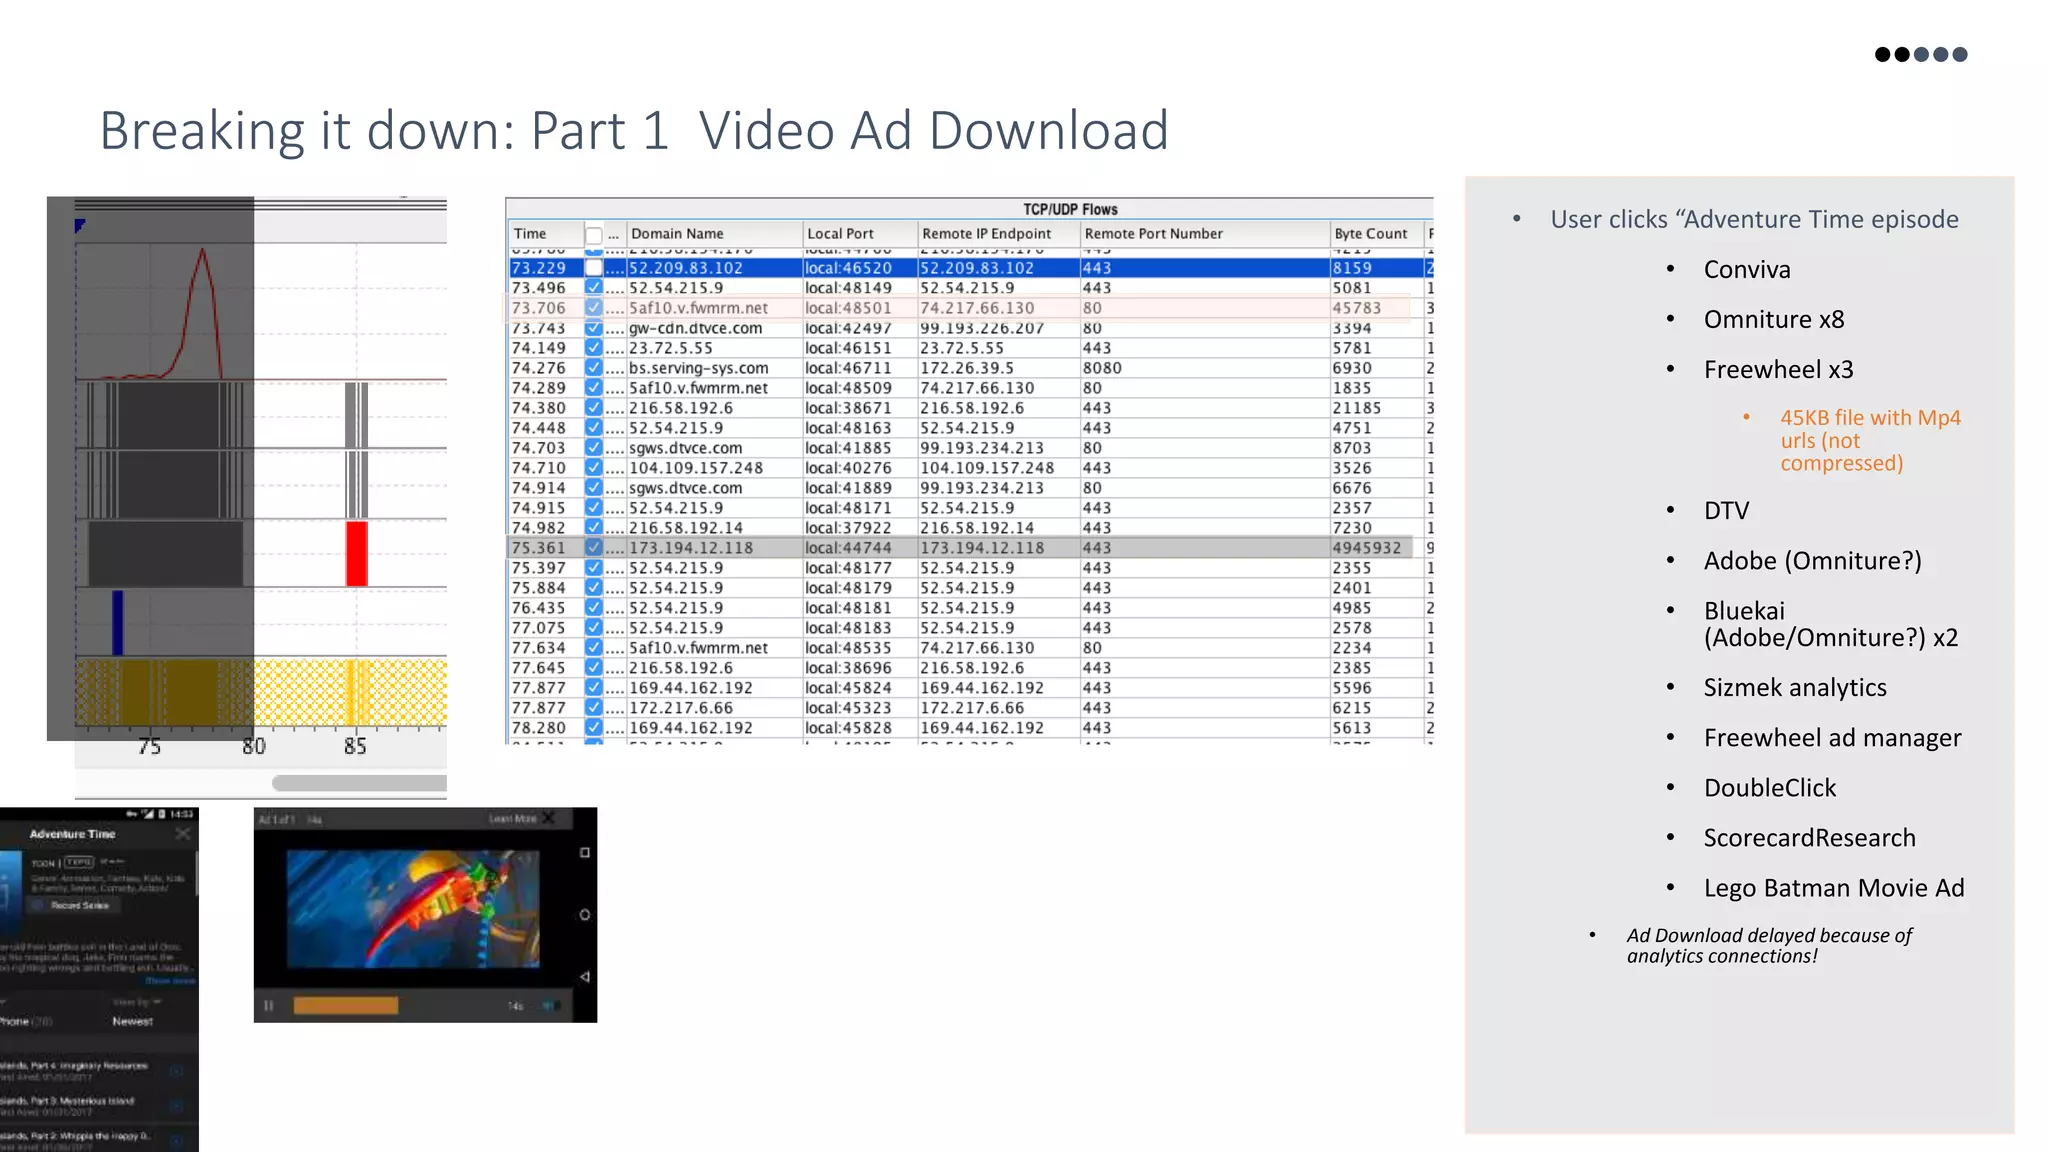Click the dark blue marker in graph

118,622
